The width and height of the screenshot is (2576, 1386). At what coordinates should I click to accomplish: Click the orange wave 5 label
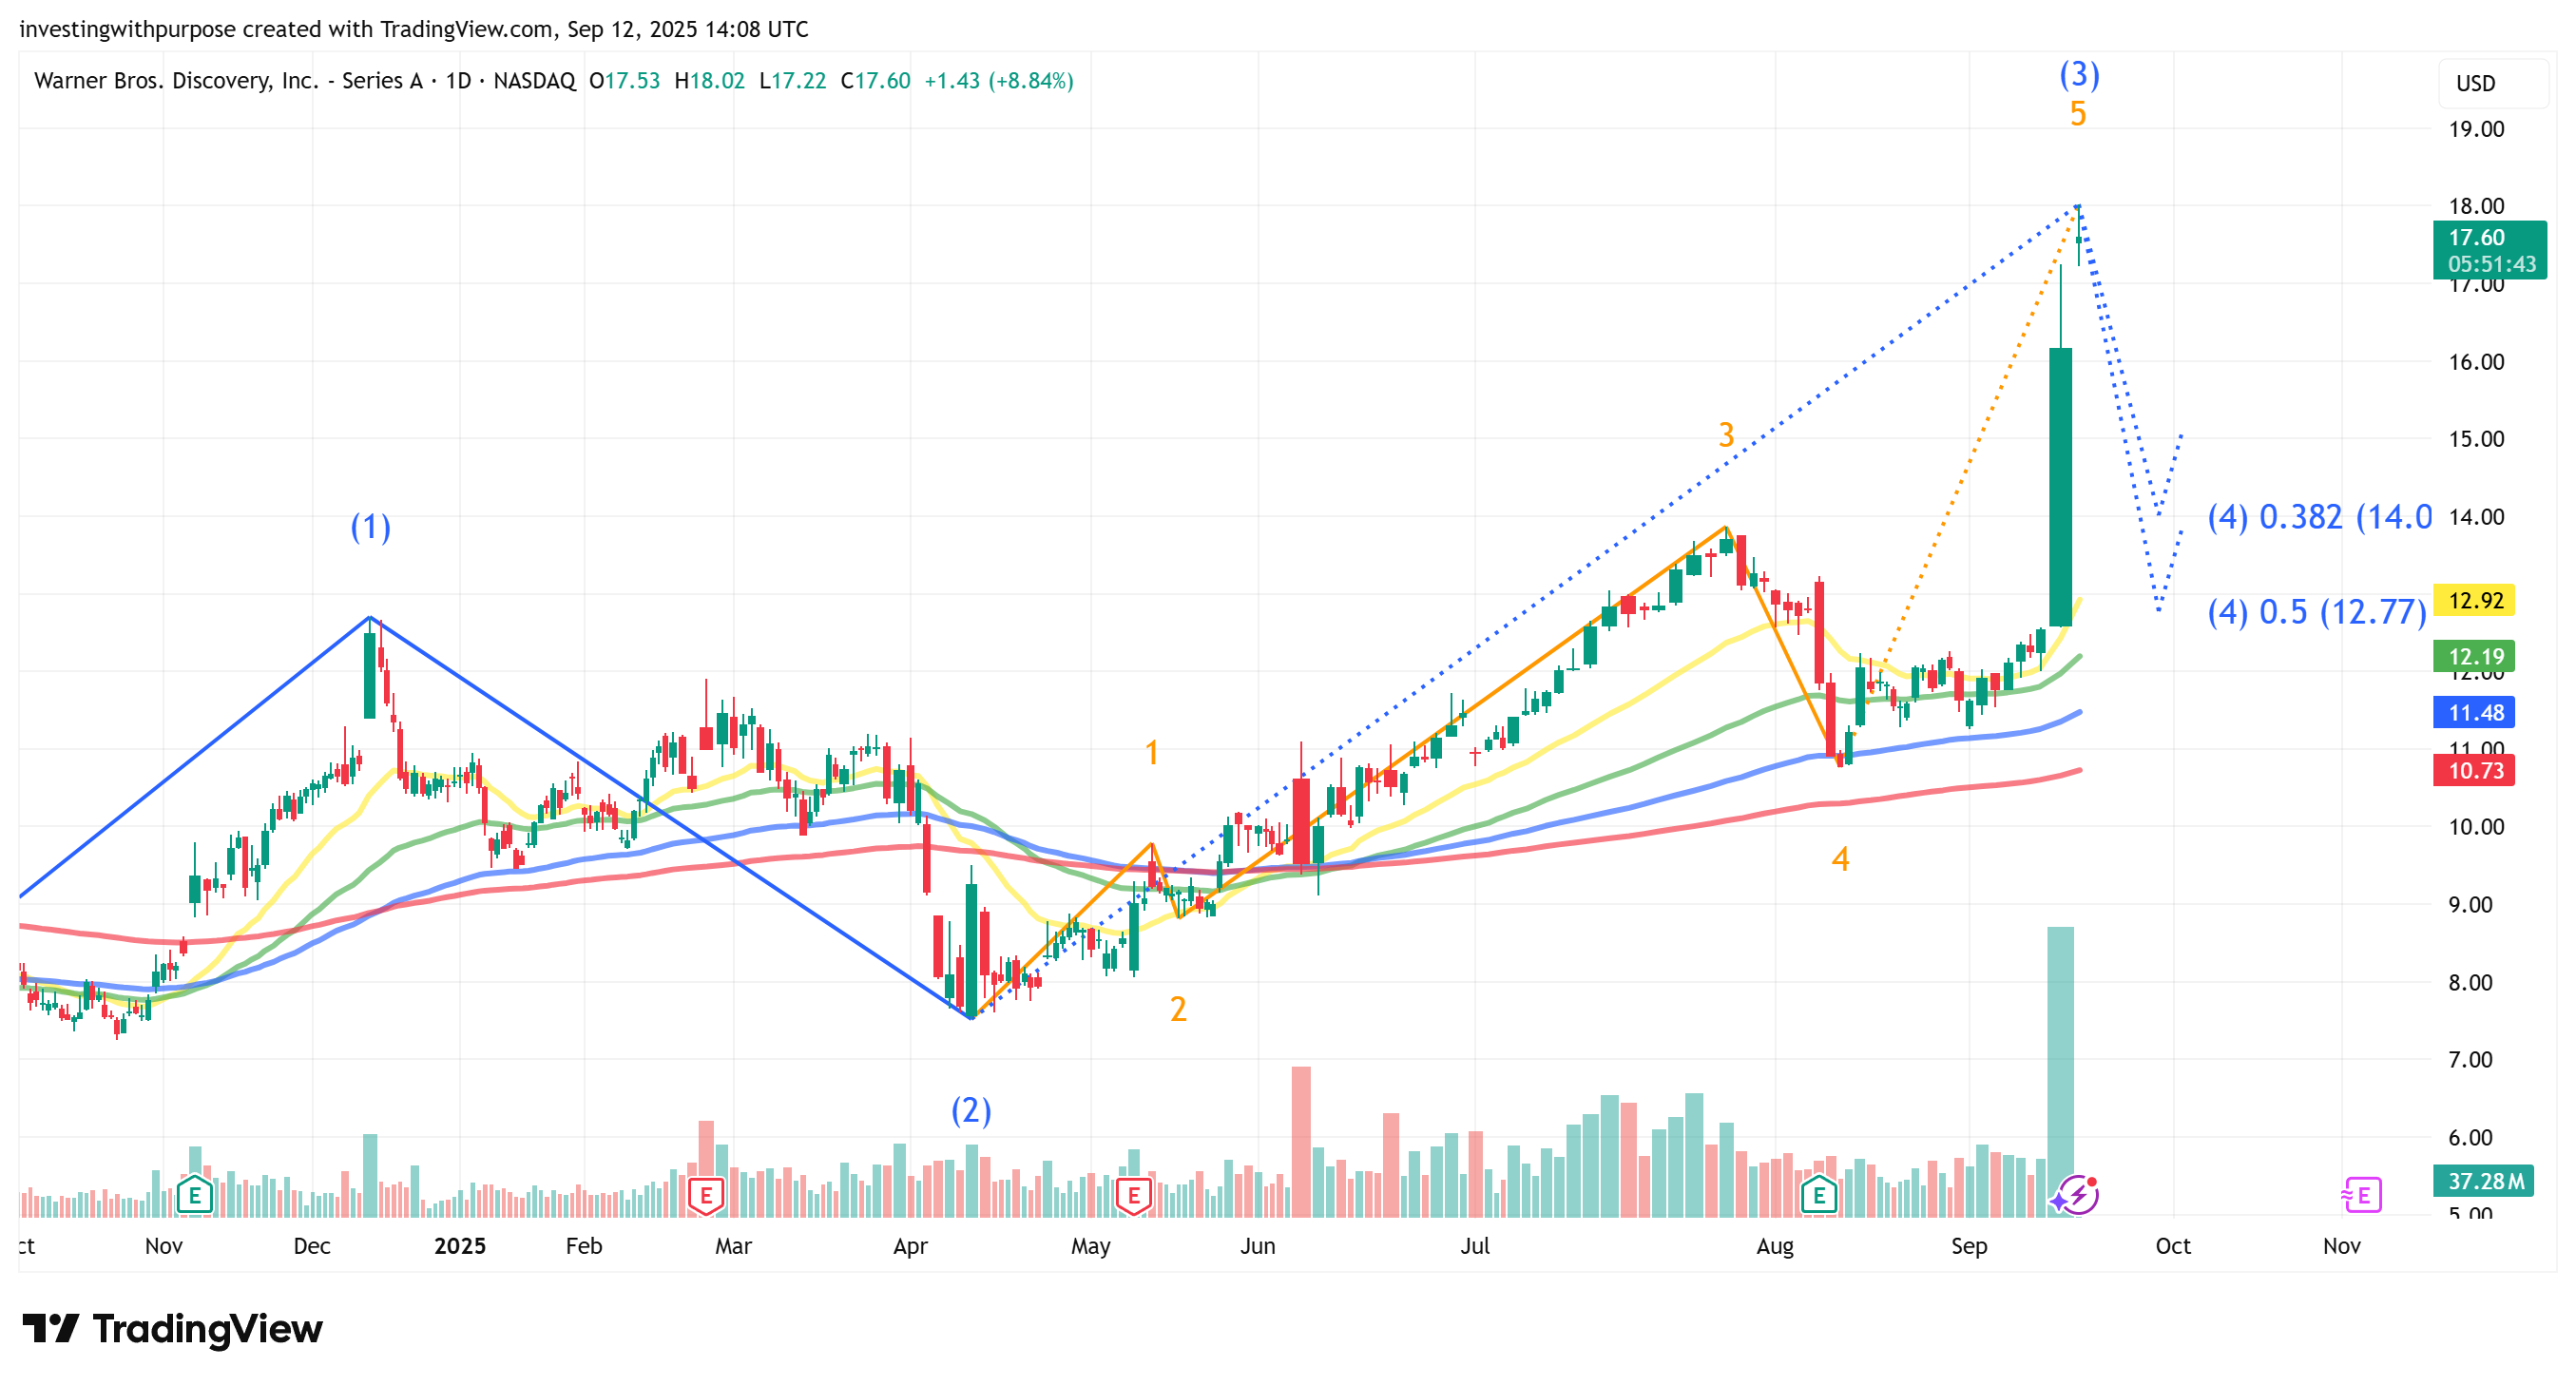tap(2078, 114)
